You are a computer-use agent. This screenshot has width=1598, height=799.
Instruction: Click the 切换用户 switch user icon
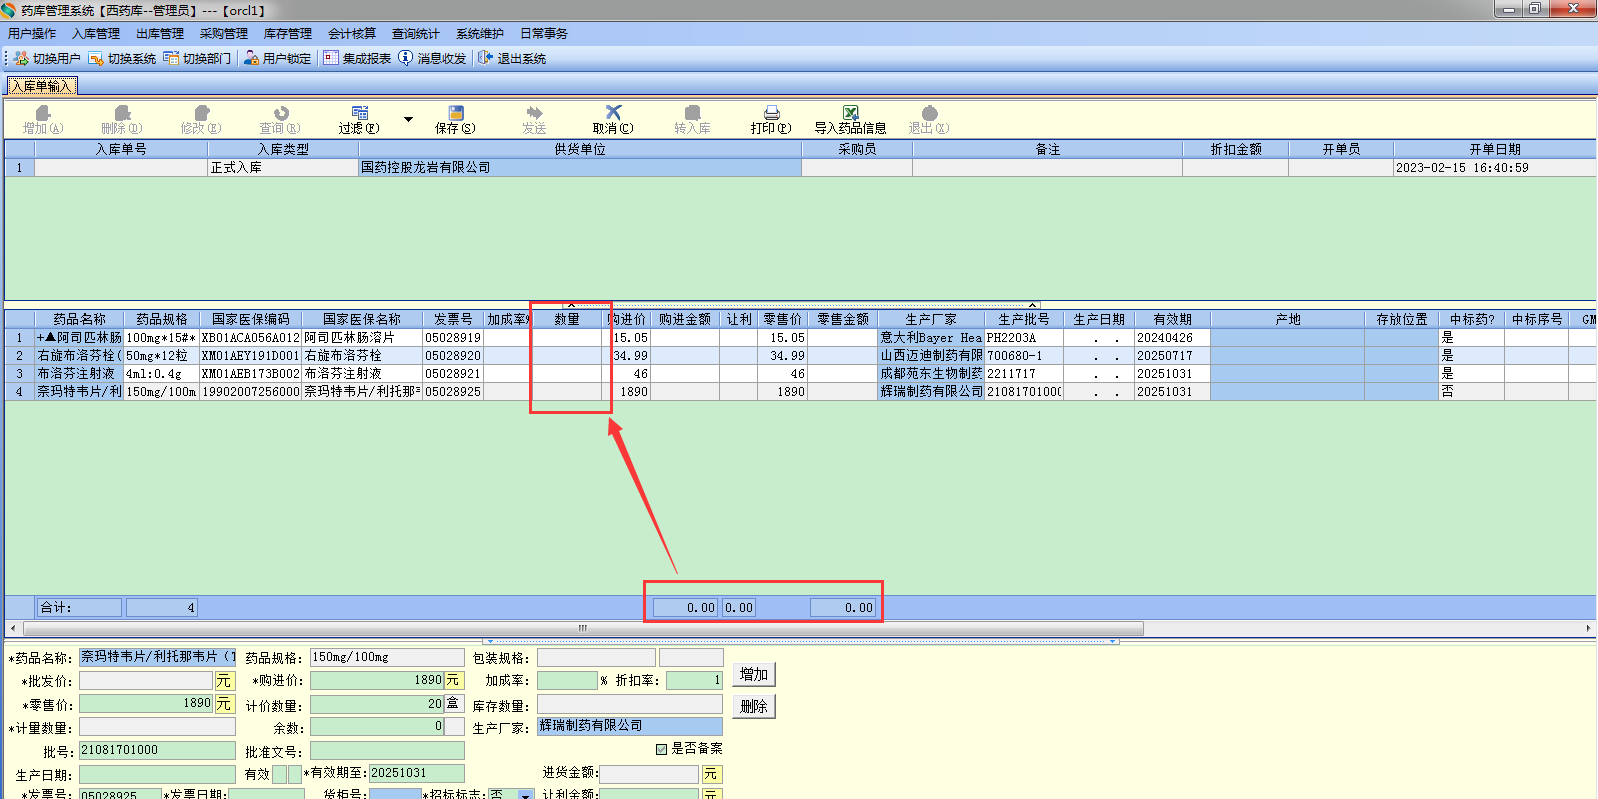(x=21, y=58)
